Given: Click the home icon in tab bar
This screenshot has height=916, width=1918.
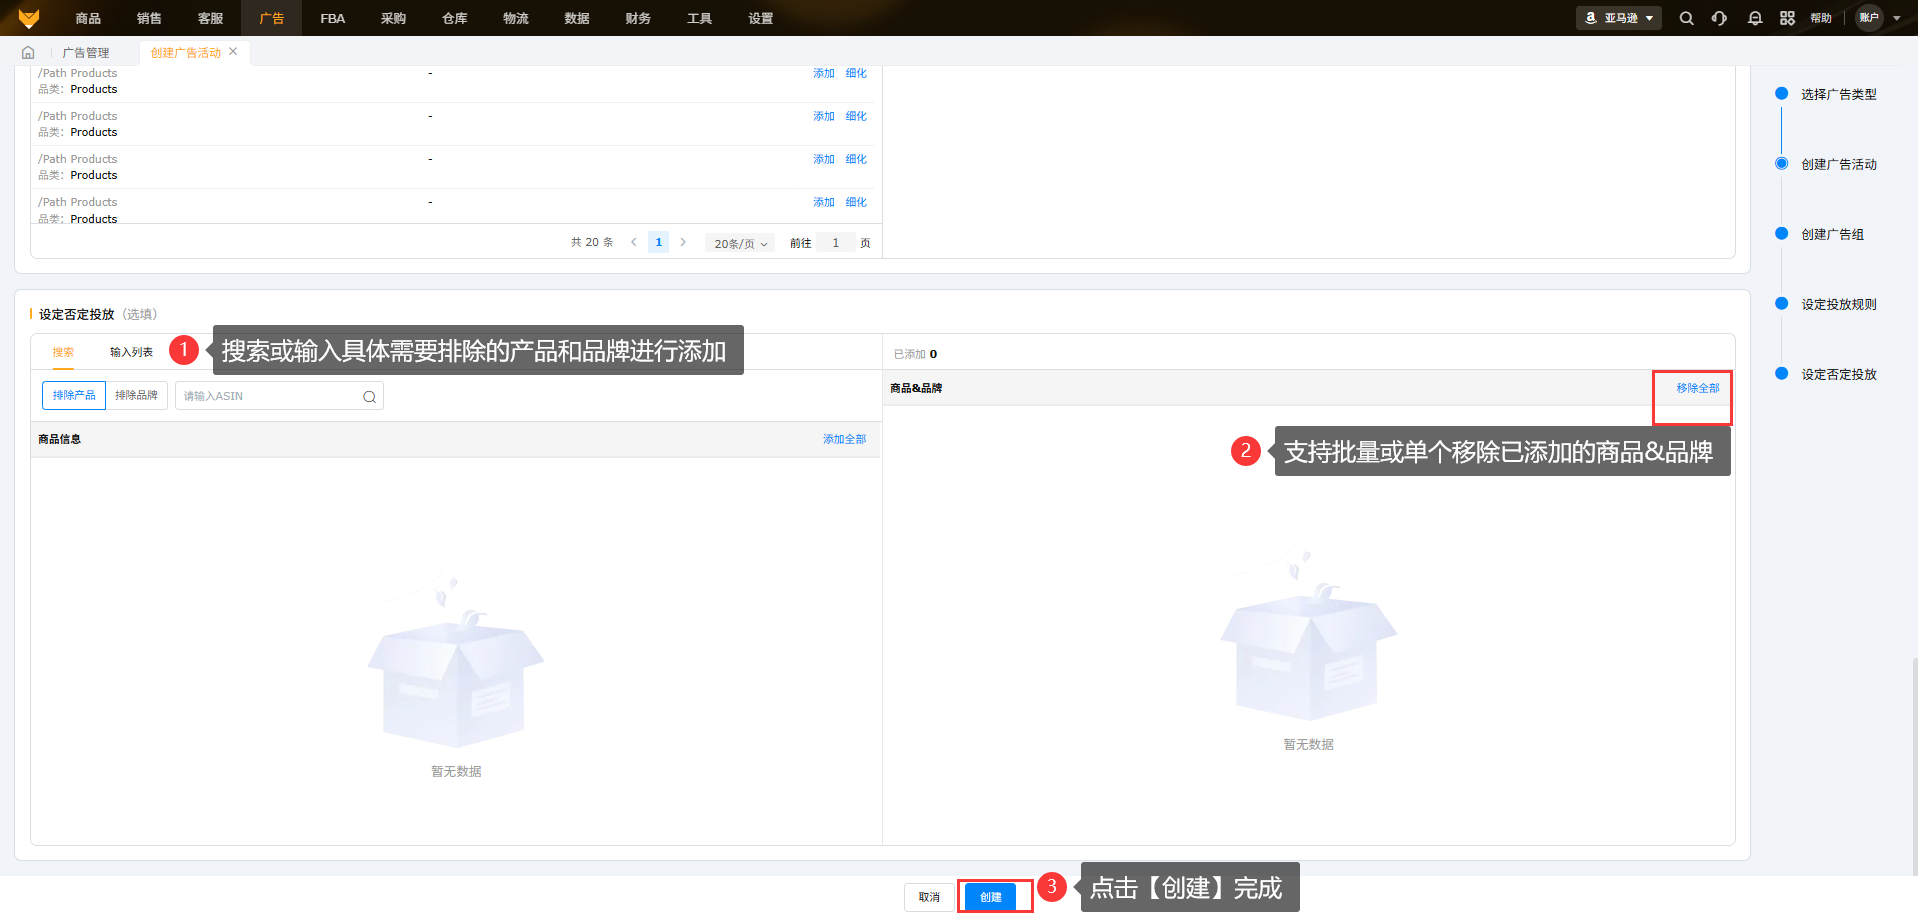Looking at the screenshot, I should pyautogui.click(x=28, y=53).
